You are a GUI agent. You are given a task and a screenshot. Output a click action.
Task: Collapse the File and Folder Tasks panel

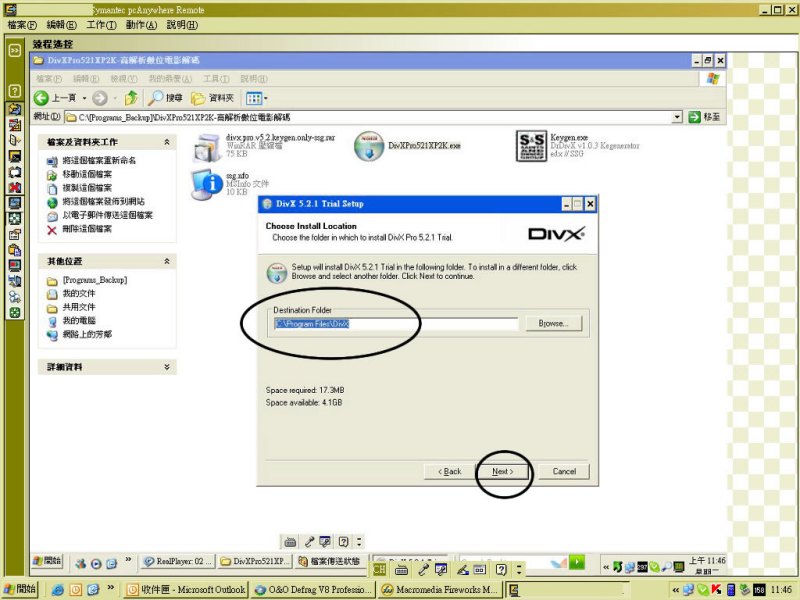point(167,143)
